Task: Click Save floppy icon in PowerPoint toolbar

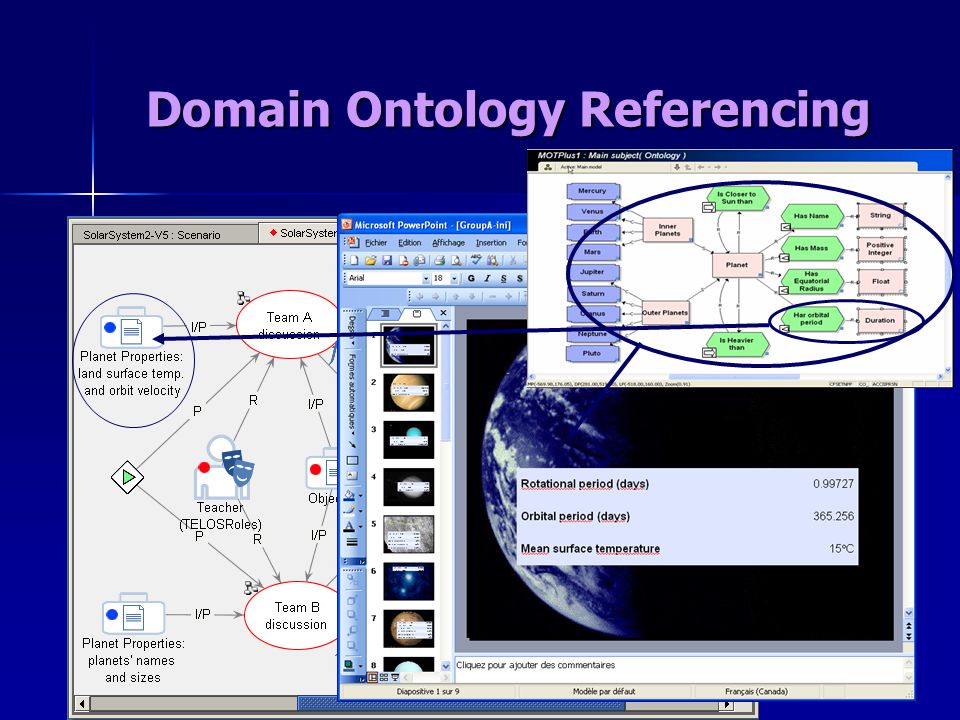Action: click(387, 260)
